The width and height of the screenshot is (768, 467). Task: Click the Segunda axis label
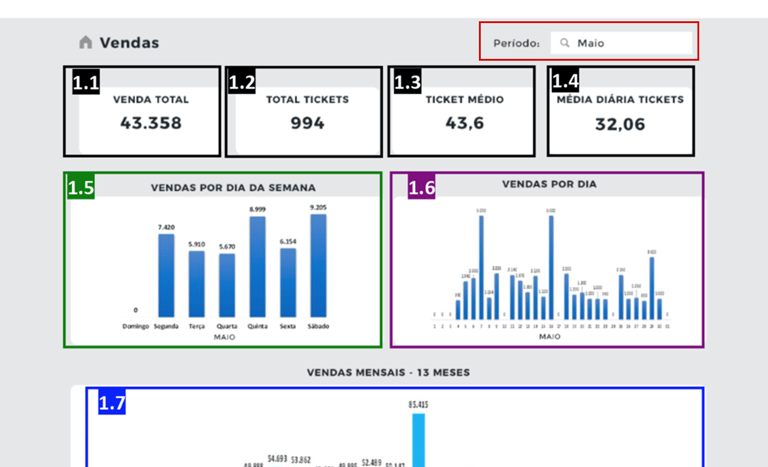pyautogui.click(x=166, y=326)
